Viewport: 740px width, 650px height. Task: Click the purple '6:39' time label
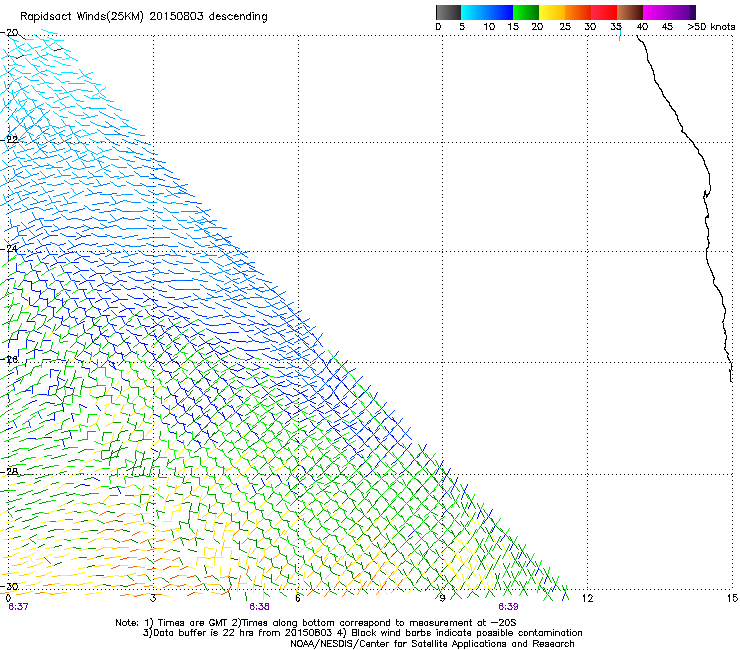508,607
